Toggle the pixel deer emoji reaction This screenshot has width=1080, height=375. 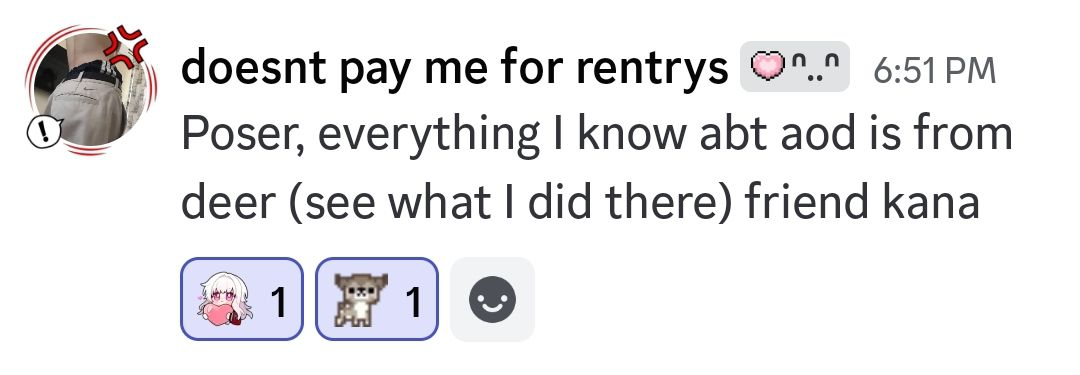(x=377, y=299)
